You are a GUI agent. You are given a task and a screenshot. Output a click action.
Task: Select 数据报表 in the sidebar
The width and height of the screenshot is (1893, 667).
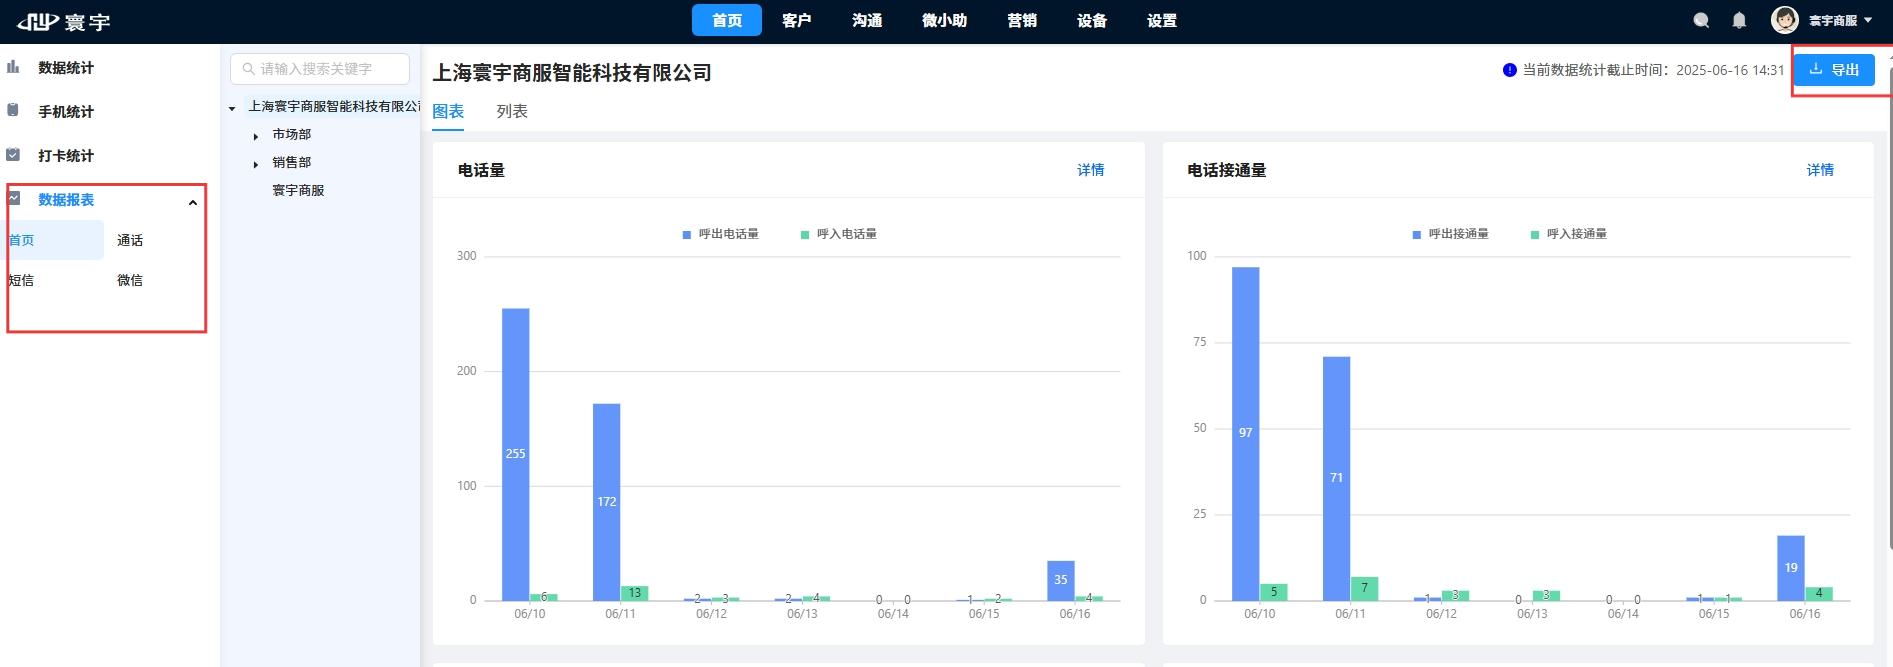click(66, 200)
